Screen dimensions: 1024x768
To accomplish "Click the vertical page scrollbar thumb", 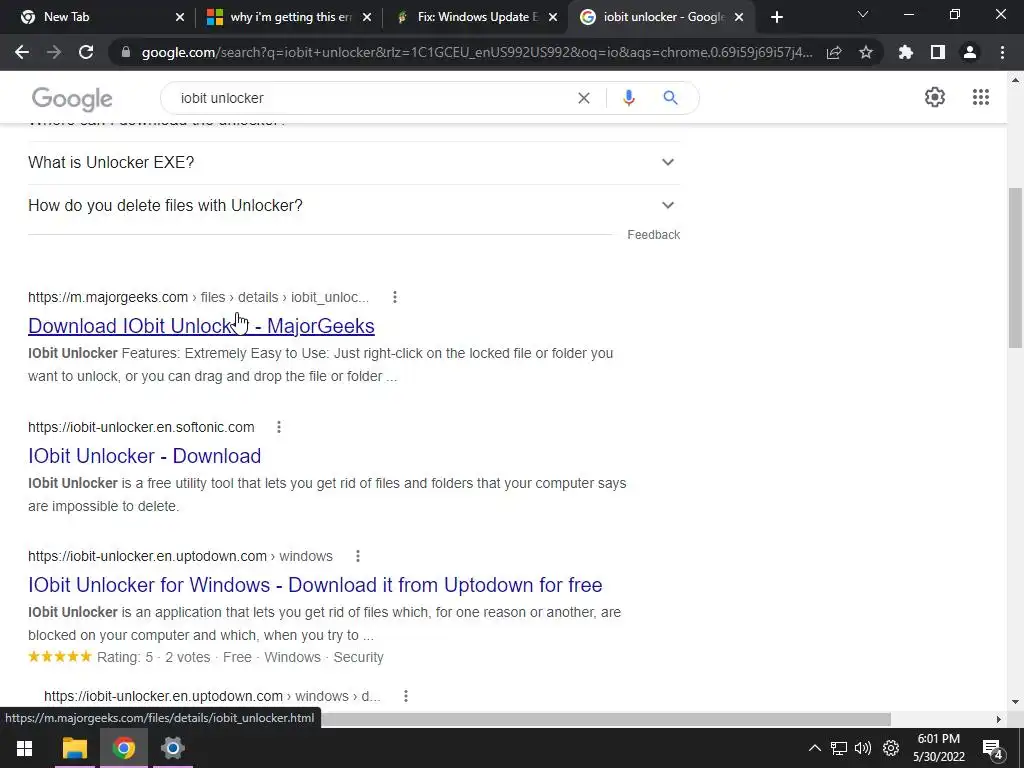I will tap(1015, 268).
